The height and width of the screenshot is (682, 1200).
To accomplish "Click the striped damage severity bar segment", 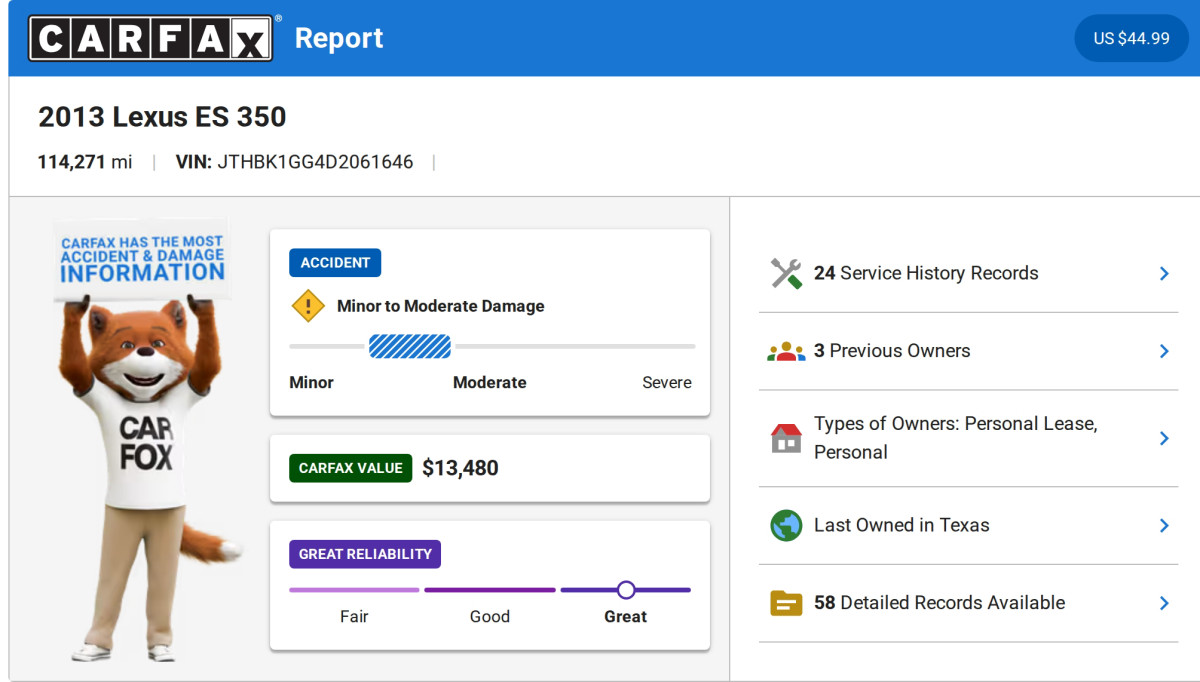I will (410, 346).
